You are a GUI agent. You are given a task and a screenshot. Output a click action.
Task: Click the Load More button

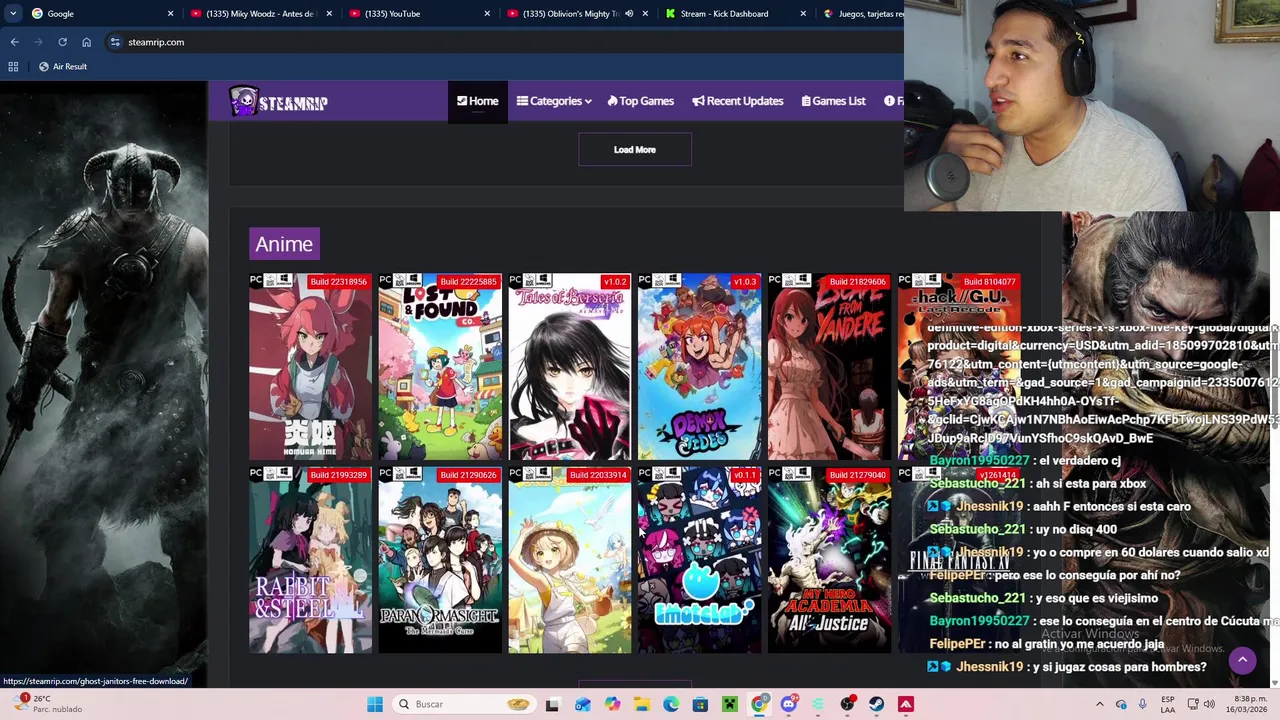click(x=635, y=150)
